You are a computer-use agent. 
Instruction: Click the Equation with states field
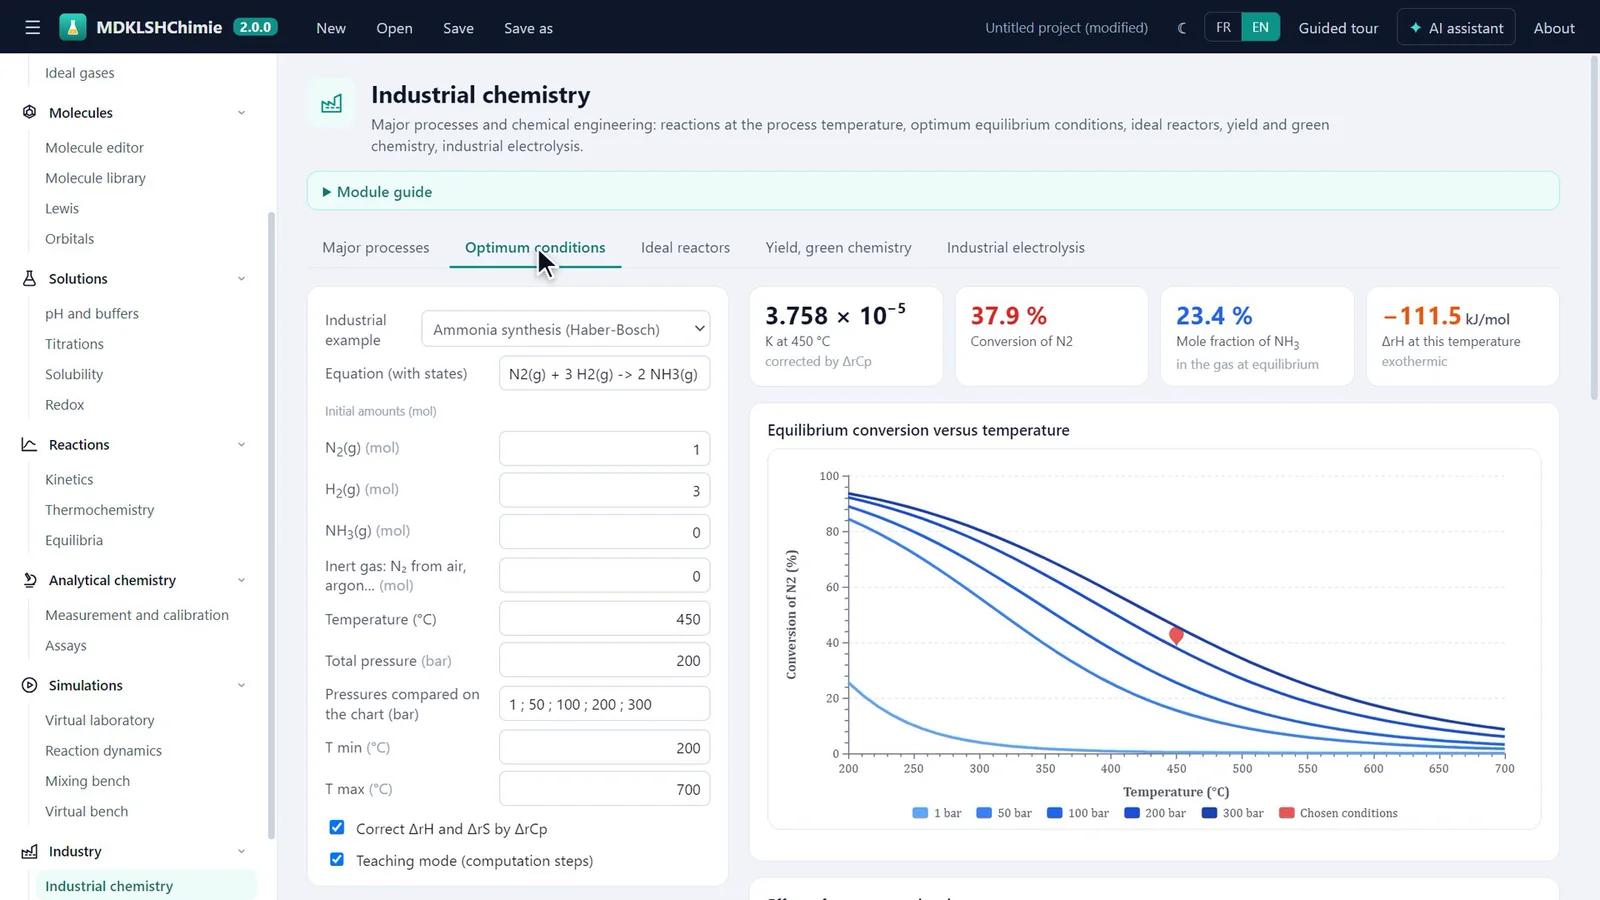pos(604,373)
